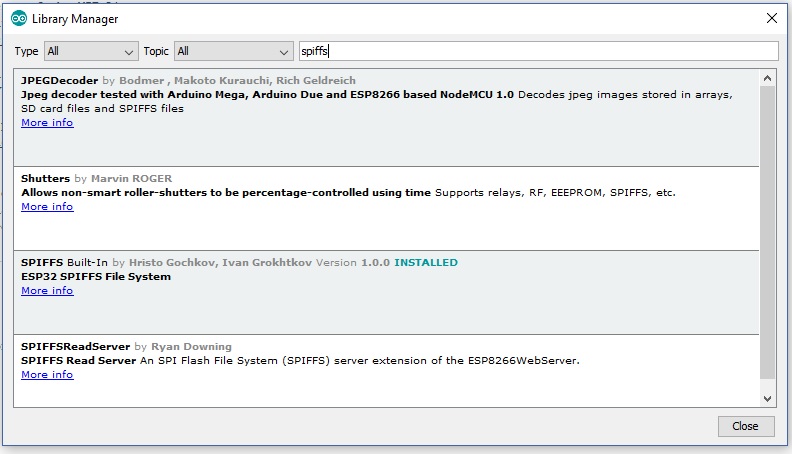Click authors Hristo Gochkov, Ivan Grokhtkov
Screen dimensions: 792x454
[x=220, y=263]
